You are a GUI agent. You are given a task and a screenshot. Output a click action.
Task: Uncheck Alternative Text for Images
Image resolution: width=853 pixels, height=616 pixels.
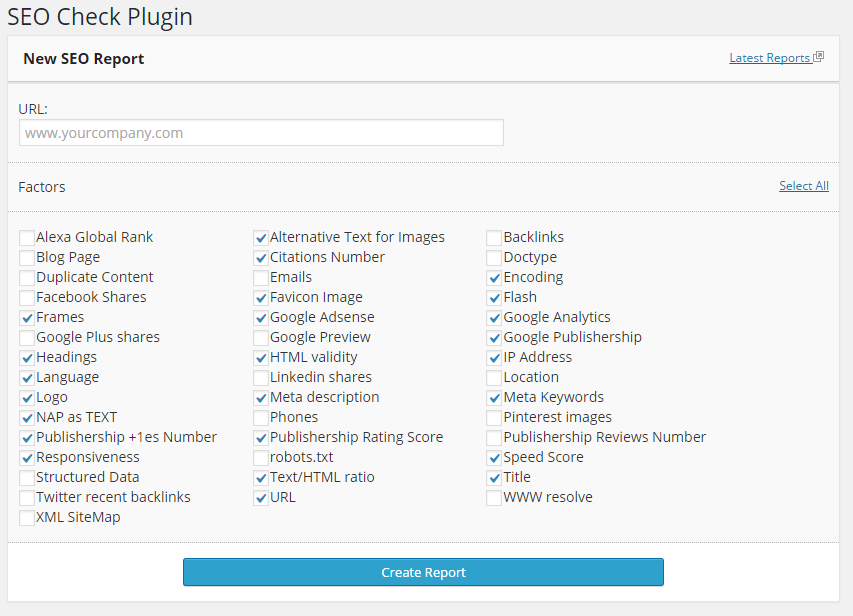[261, 238]
